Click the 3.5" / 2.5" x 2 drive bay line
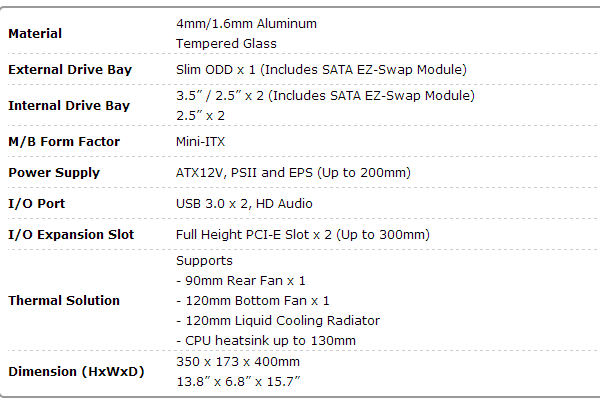The width and height of the screenshot is (600, 401). (325, 96)
